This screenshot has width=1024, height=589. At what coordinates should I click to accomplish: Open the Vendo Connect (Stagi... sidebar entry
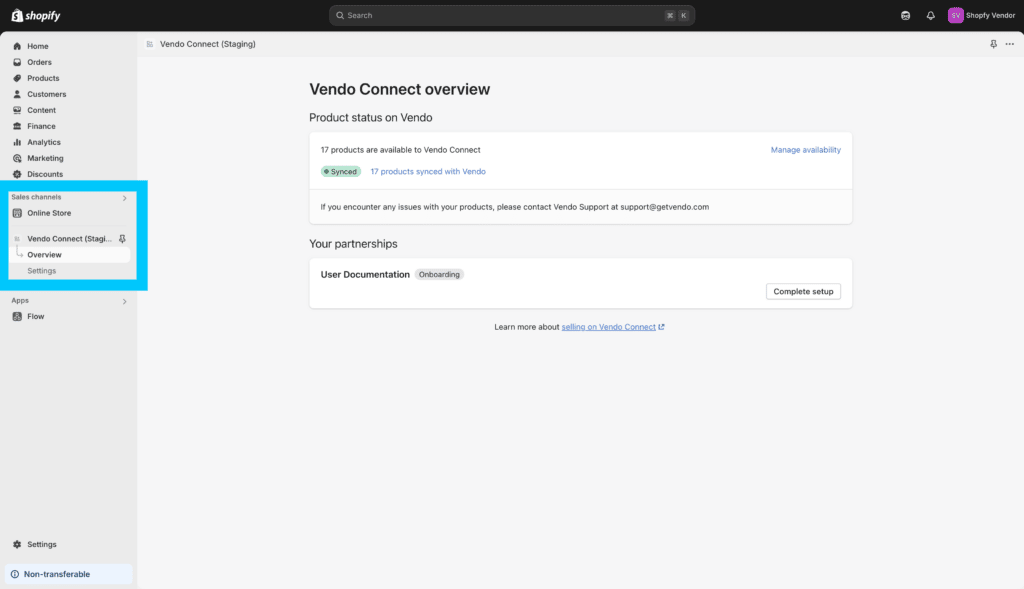(69, 239)
